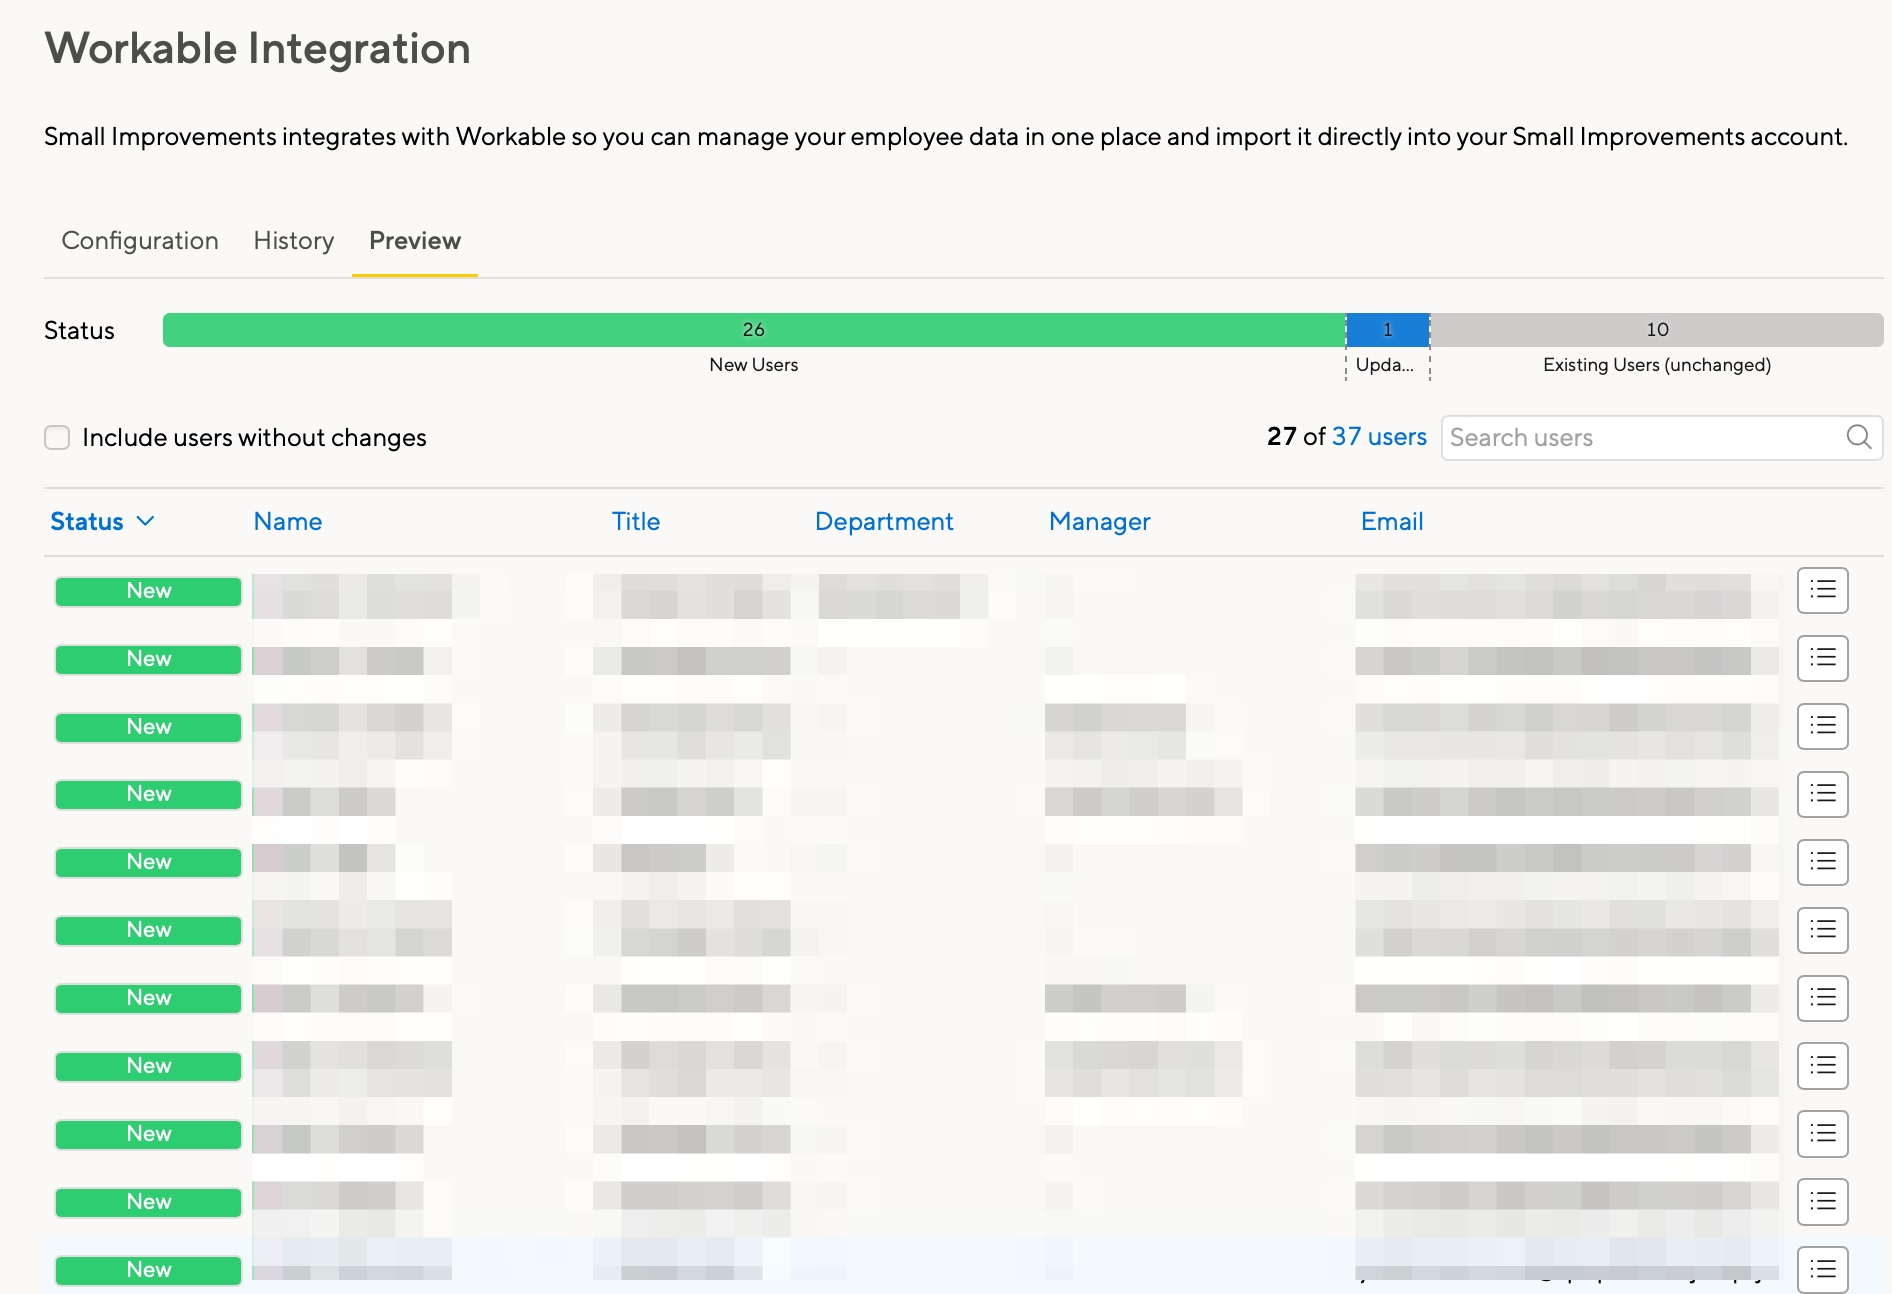Screen dimensions: 1892x1294
Task: Click the Search users input field
Action: pyautogui.click(x=1662, y=438)
